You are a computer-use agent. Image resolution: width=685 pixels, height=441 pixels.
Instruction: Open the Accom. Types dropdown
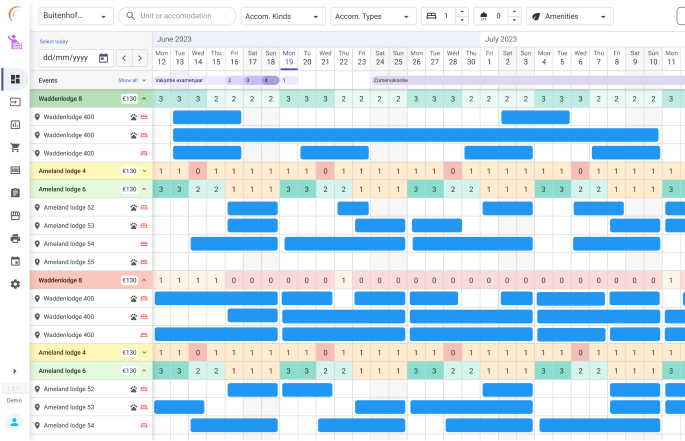(372, 16)
